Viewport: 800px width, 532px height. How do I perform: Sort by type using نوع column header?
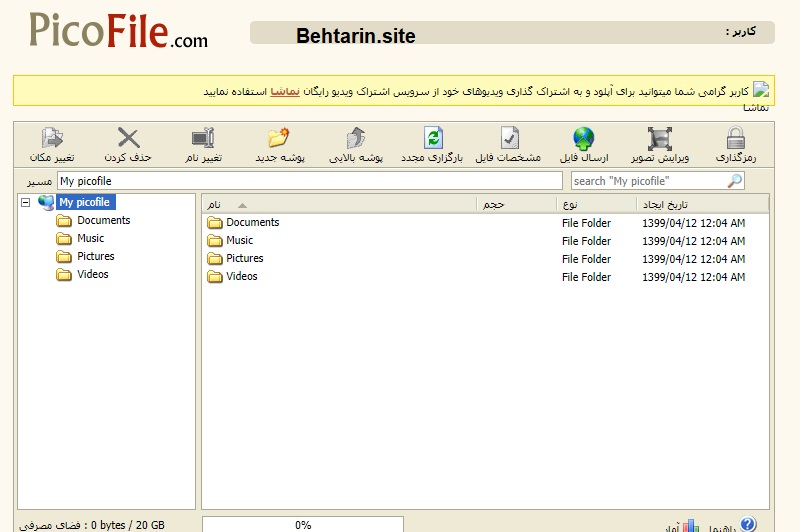pyautogui.click(x=596, y=205)
